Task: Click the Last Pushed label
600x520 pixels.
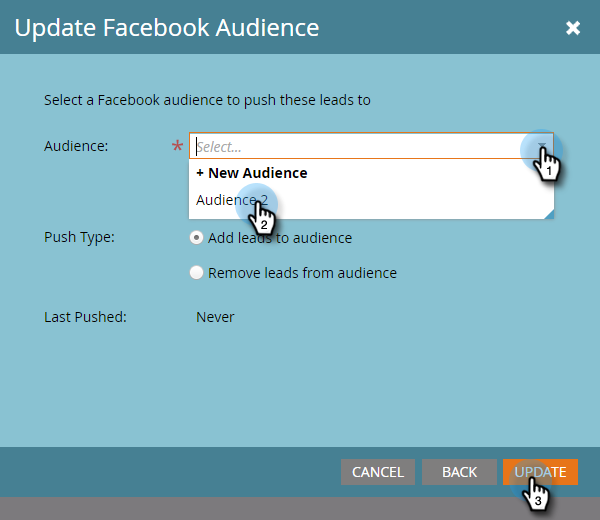Action: 85,317
